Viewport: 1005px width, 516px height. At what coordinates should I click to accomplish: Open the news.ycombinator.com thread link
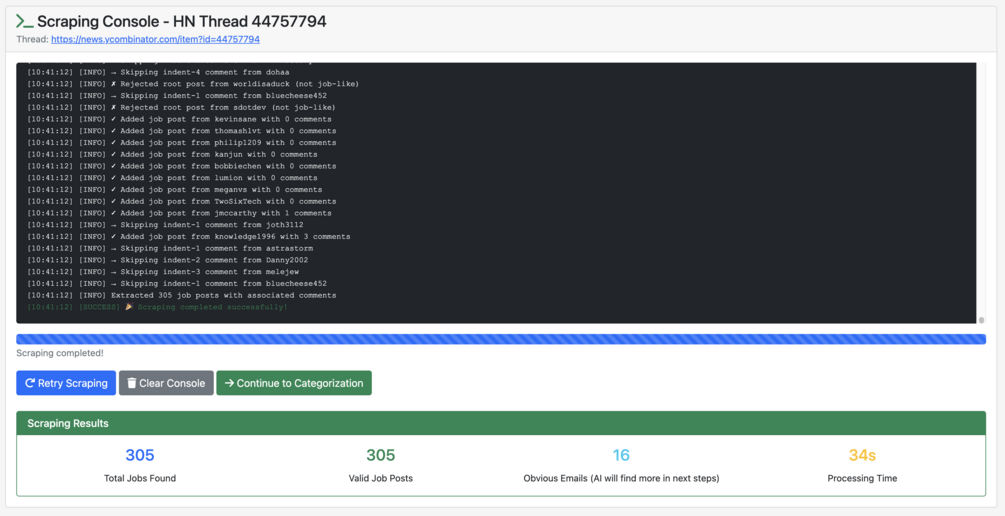(155, 39)
